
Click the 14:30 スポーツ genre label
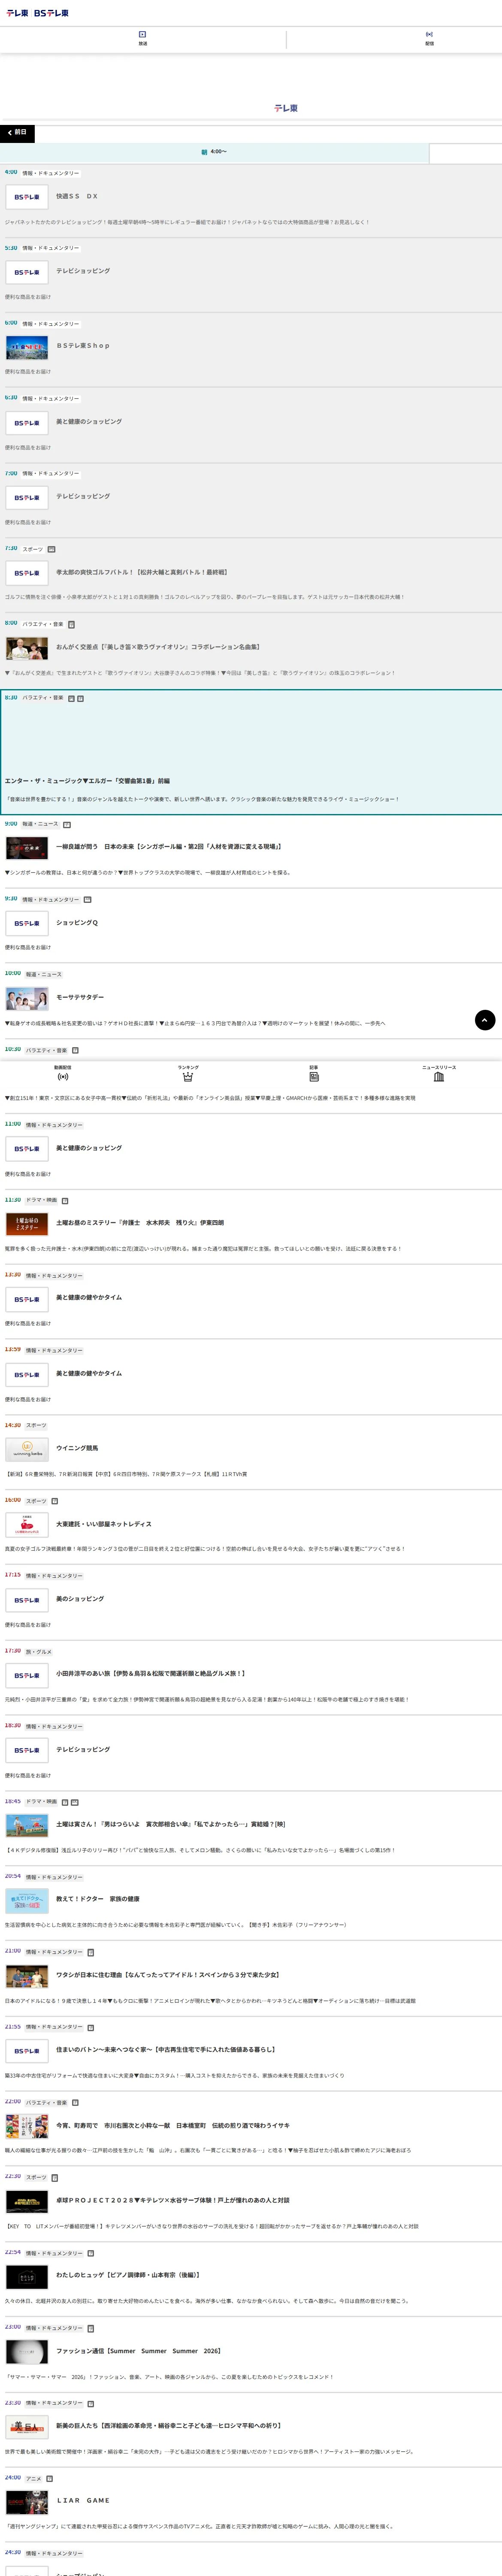36,1426
